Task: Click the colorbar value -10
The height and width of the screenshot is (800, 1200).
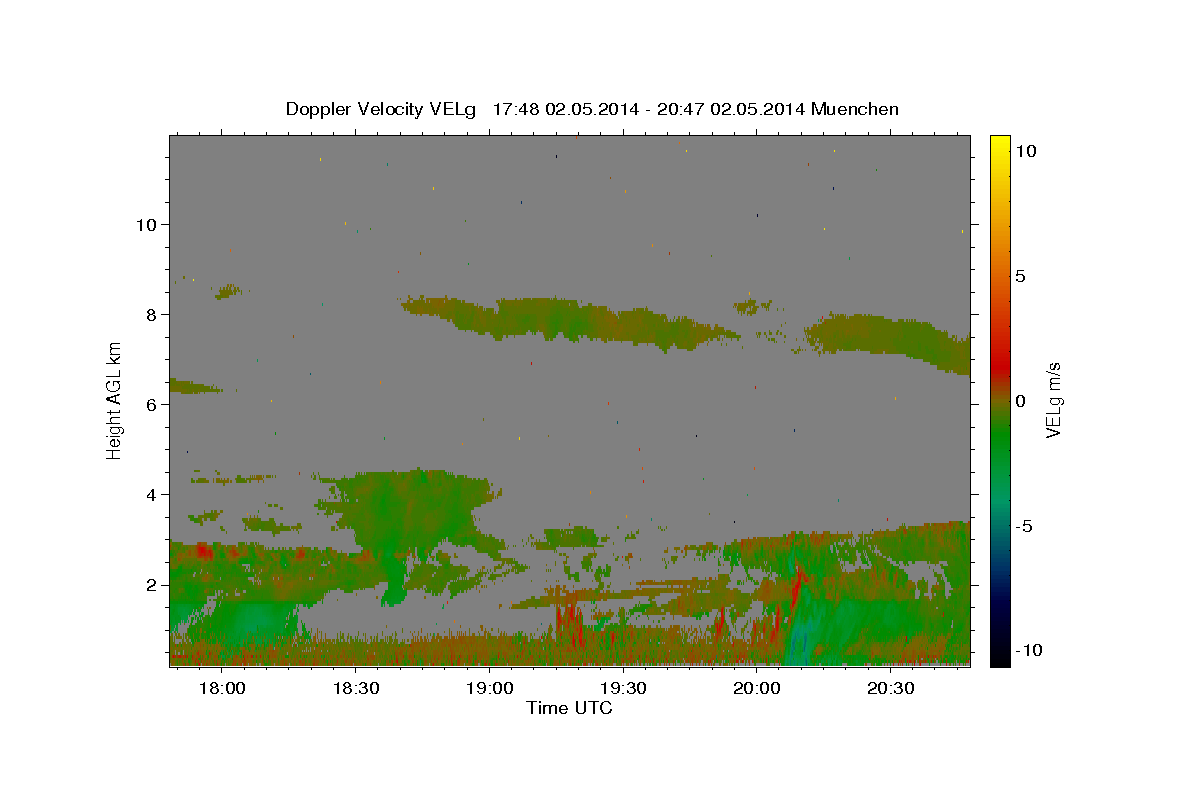Action: [1027, 651]
